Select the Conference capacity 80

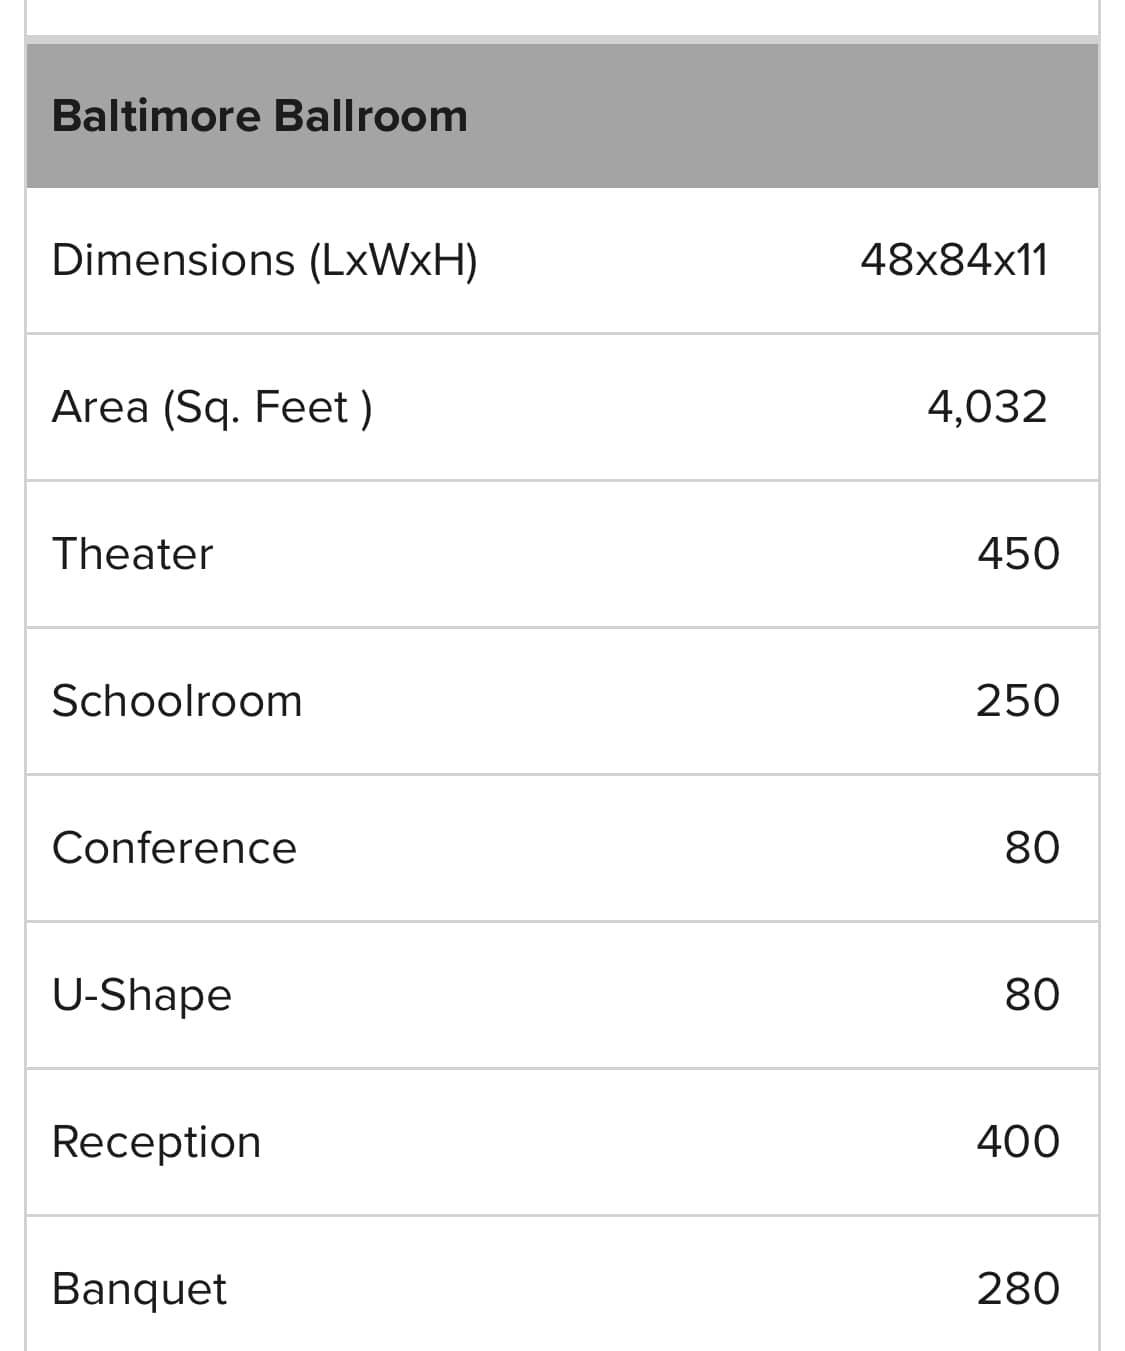[x=1032, y=848]
